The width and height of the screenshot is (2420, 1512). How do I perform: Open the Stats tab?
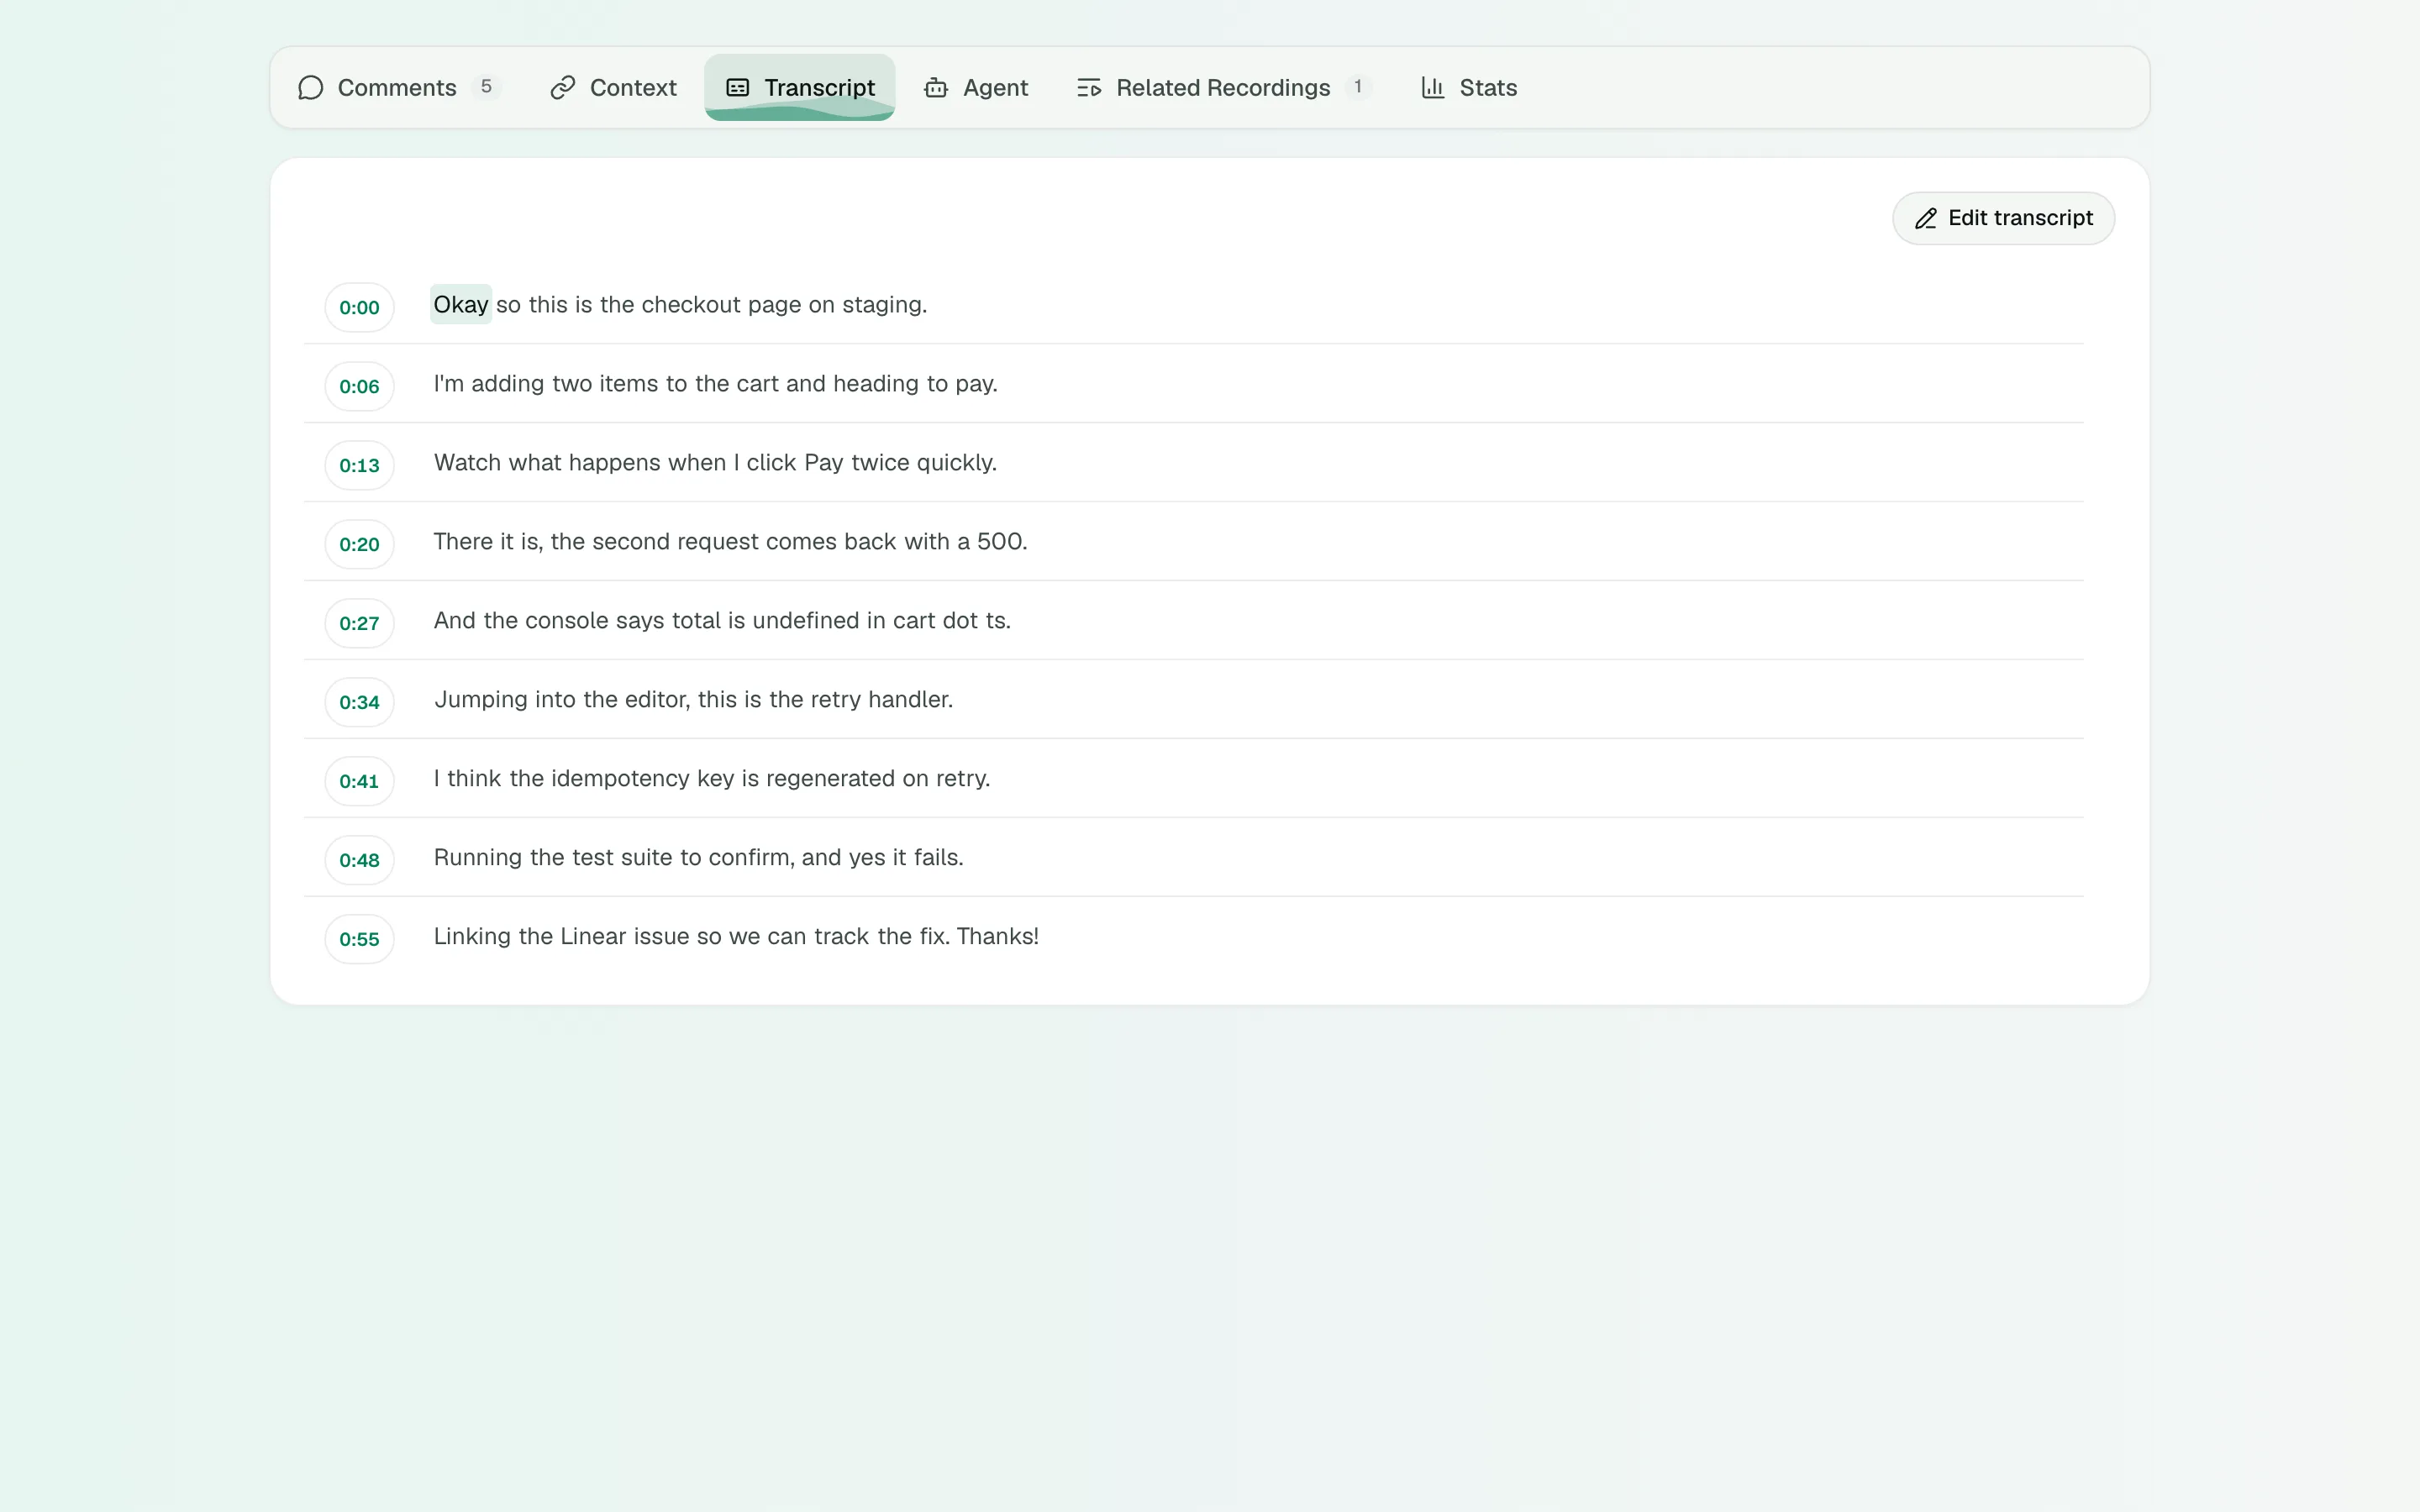(1469, 87)
